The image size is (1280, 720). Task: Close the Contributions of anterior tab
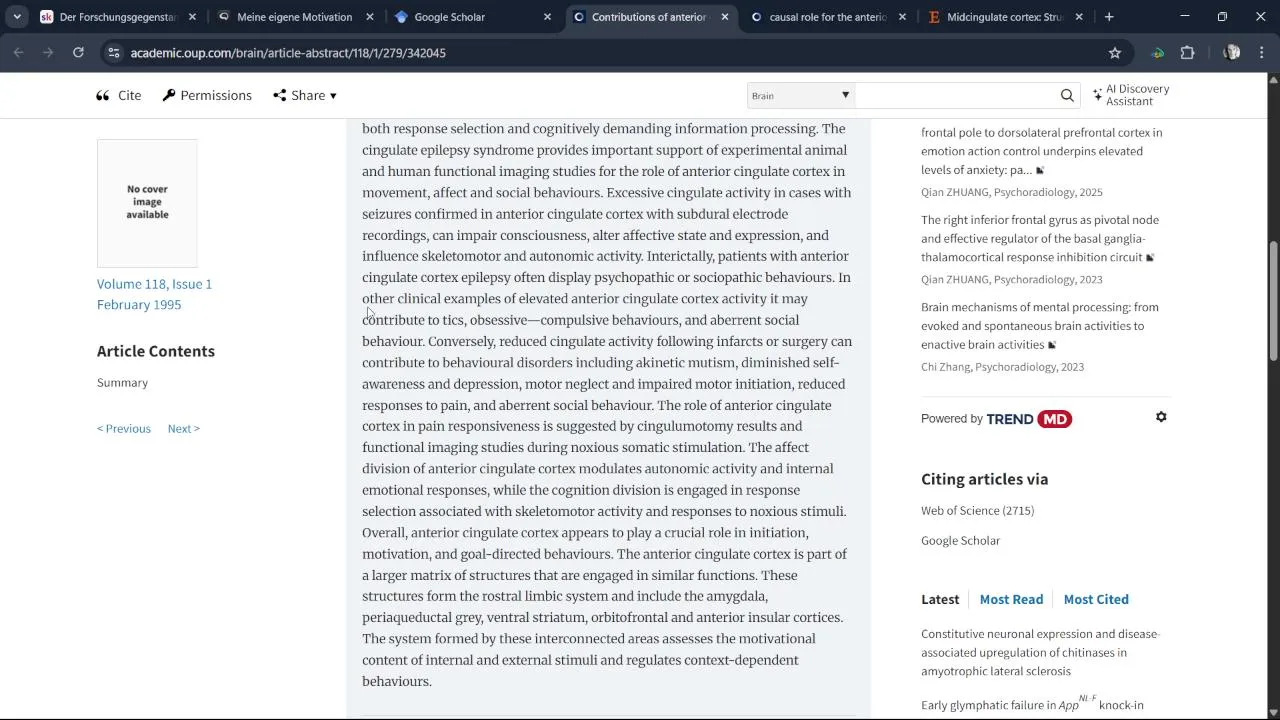click(x=725, y=17)
